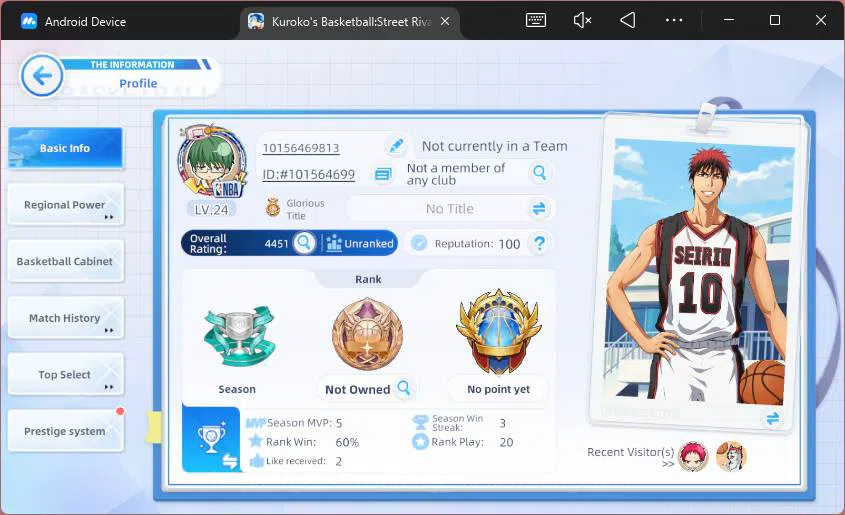Click the player avatar with NBA frame
The height and width of the screenshot is (515, 845).
click(212, 162)
